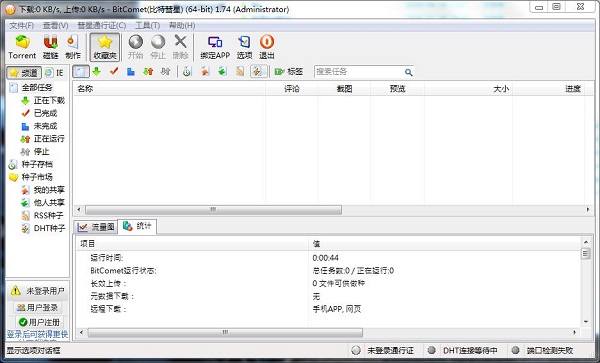Viewport: 600px width, 363px height.
Task: Click the 标签 tags button
Action: pyautogui.click(x=289, y=72)
